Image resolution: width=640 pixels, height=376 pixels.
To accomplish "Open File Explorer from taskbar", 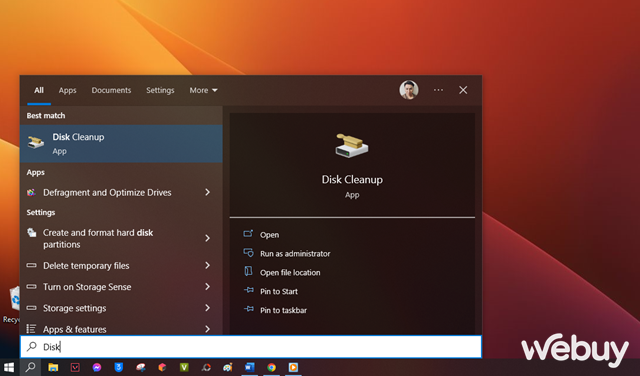I will click(x=53, y=367).
